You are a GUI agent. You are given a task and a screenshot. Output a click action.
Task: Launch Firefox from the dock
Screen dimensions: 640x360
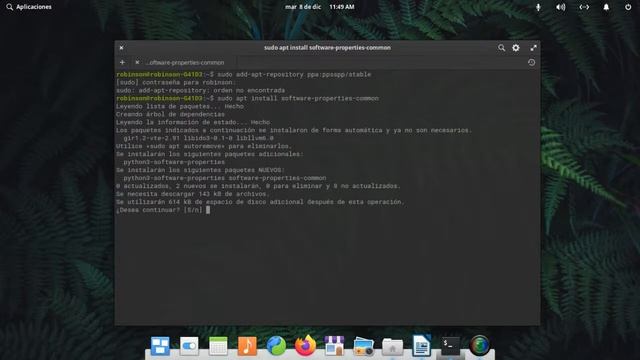(x=305, y=346)
